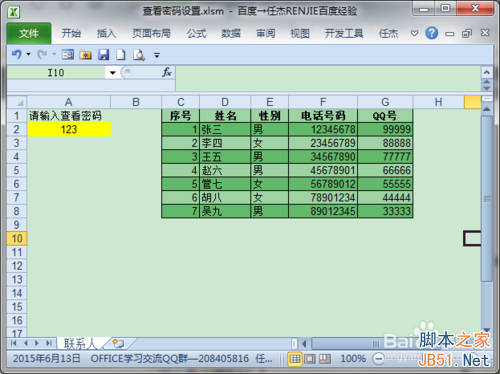Click previous sheet navigation arrow

pyautogui.click(x=25, y=343)
